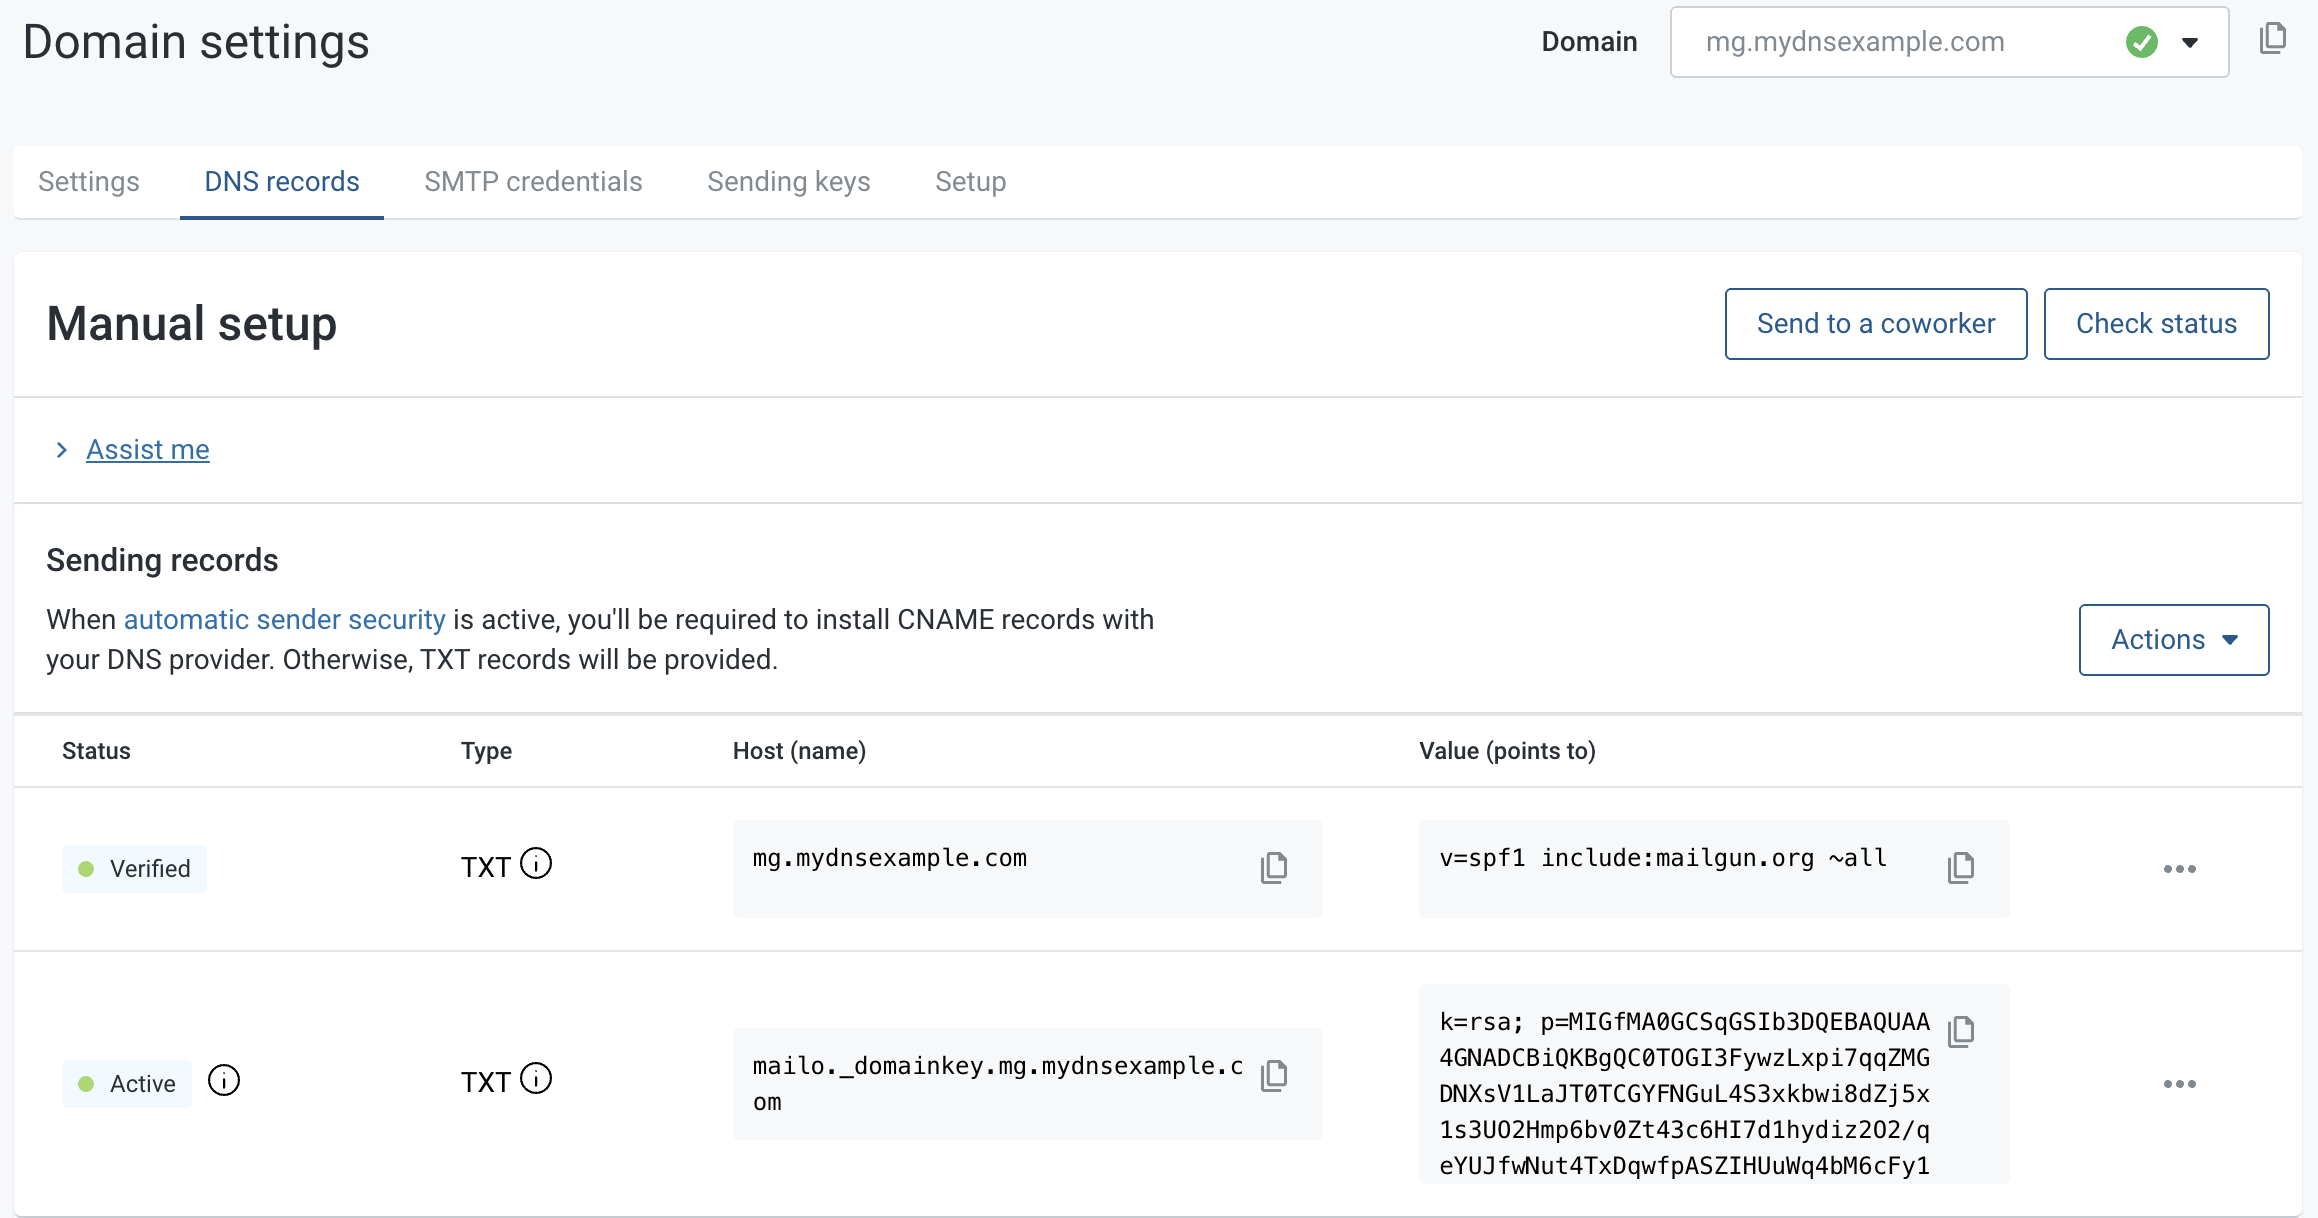Click the Check status button
Image resolution: width=2318 pixels, height=1218 pixels.
point(2155,324)
